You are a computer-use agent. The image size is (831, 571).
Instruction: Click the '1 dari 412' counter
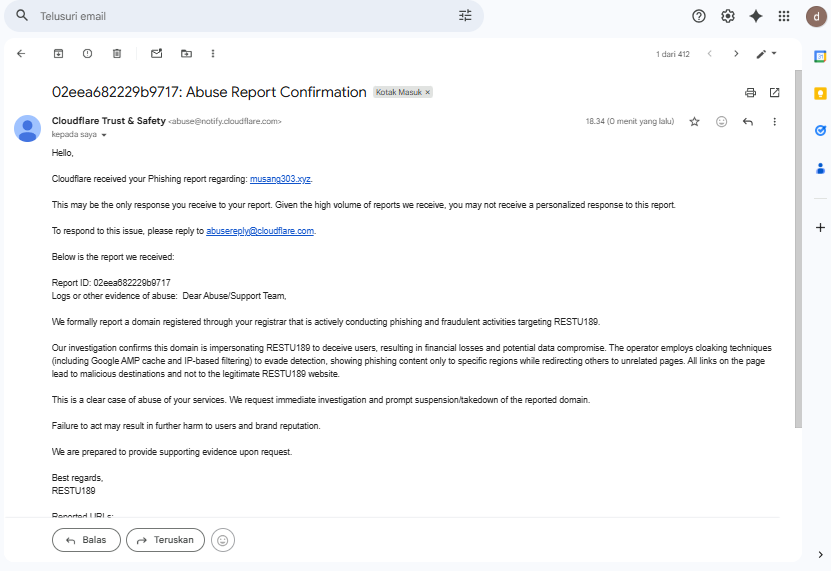pos(673,54)
